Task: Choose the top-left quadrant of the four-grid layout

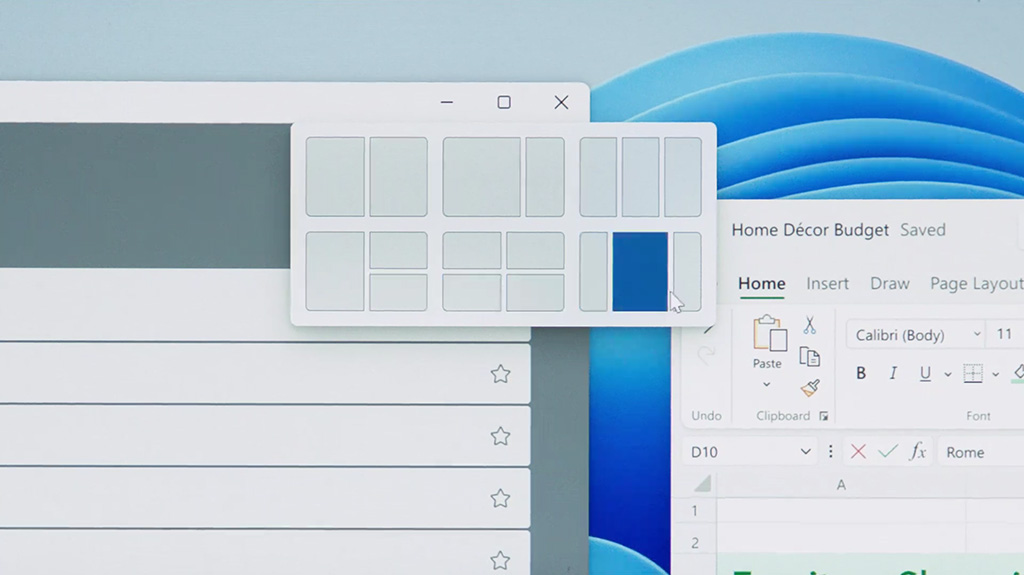Action: click(472, 250)
